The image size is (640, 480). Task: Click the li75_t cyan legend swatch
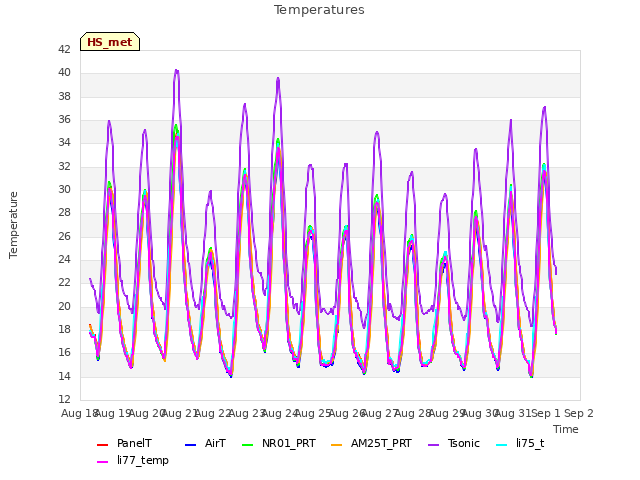click(502, 444)
